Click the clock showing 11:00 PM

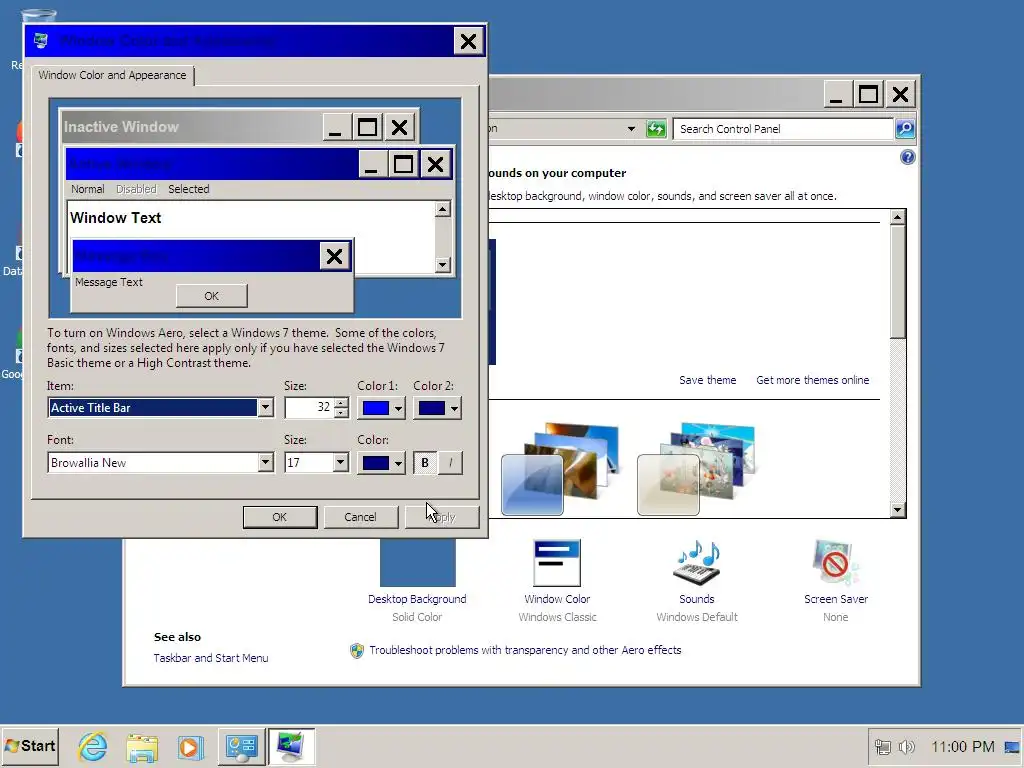click(963, 747)
